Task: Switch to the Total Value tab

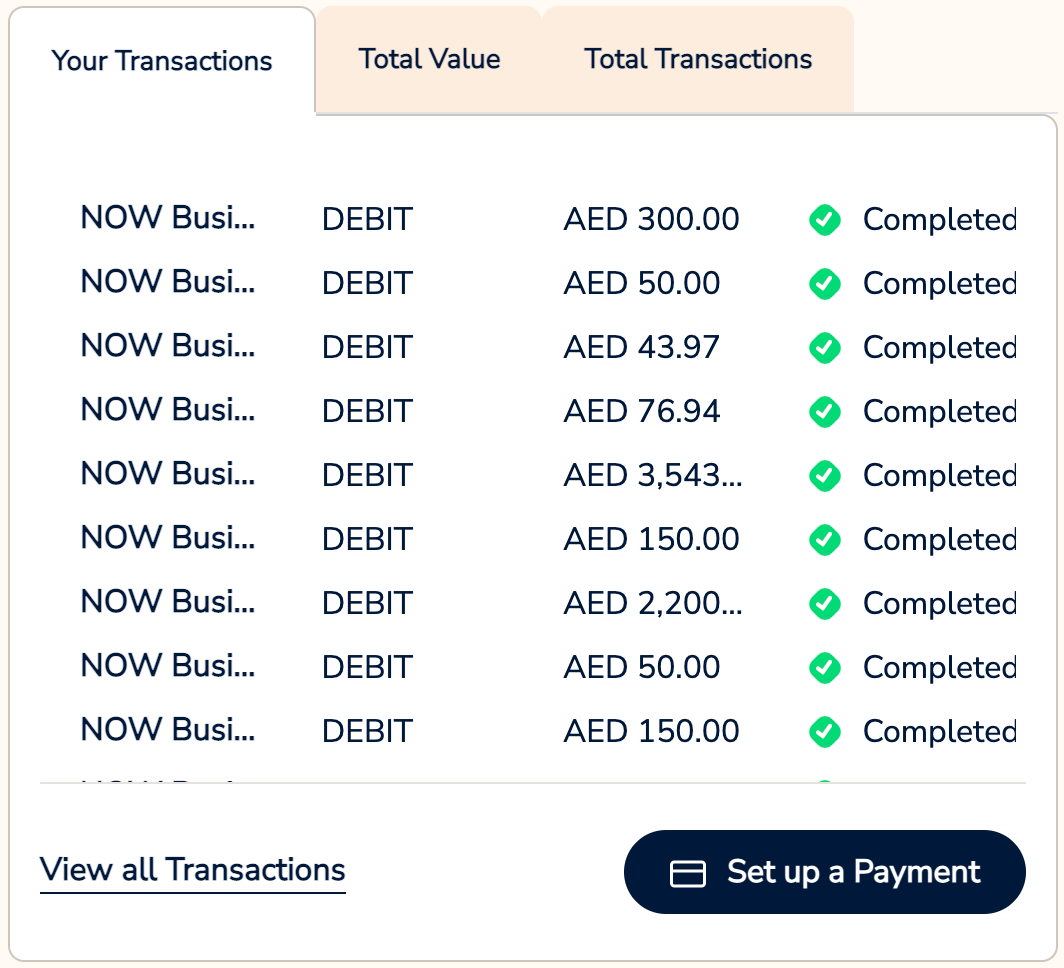Action: [x=428, y=59]
